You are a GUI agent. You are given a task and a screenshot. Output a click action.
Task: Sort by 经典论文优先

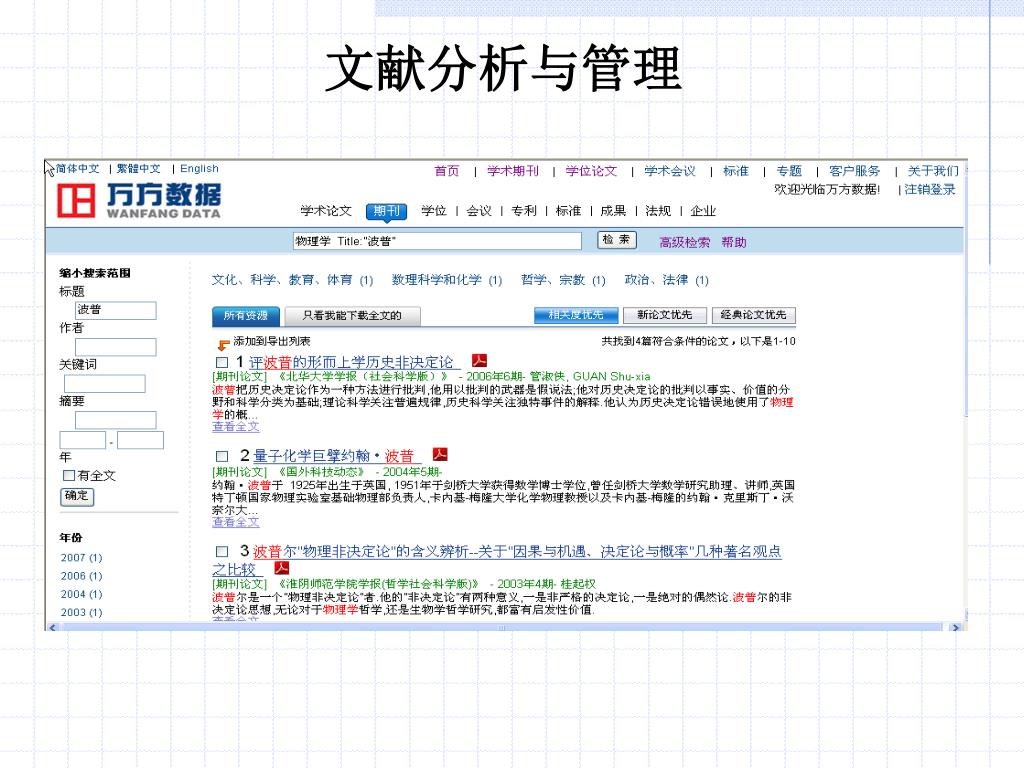tap(754, 315)
